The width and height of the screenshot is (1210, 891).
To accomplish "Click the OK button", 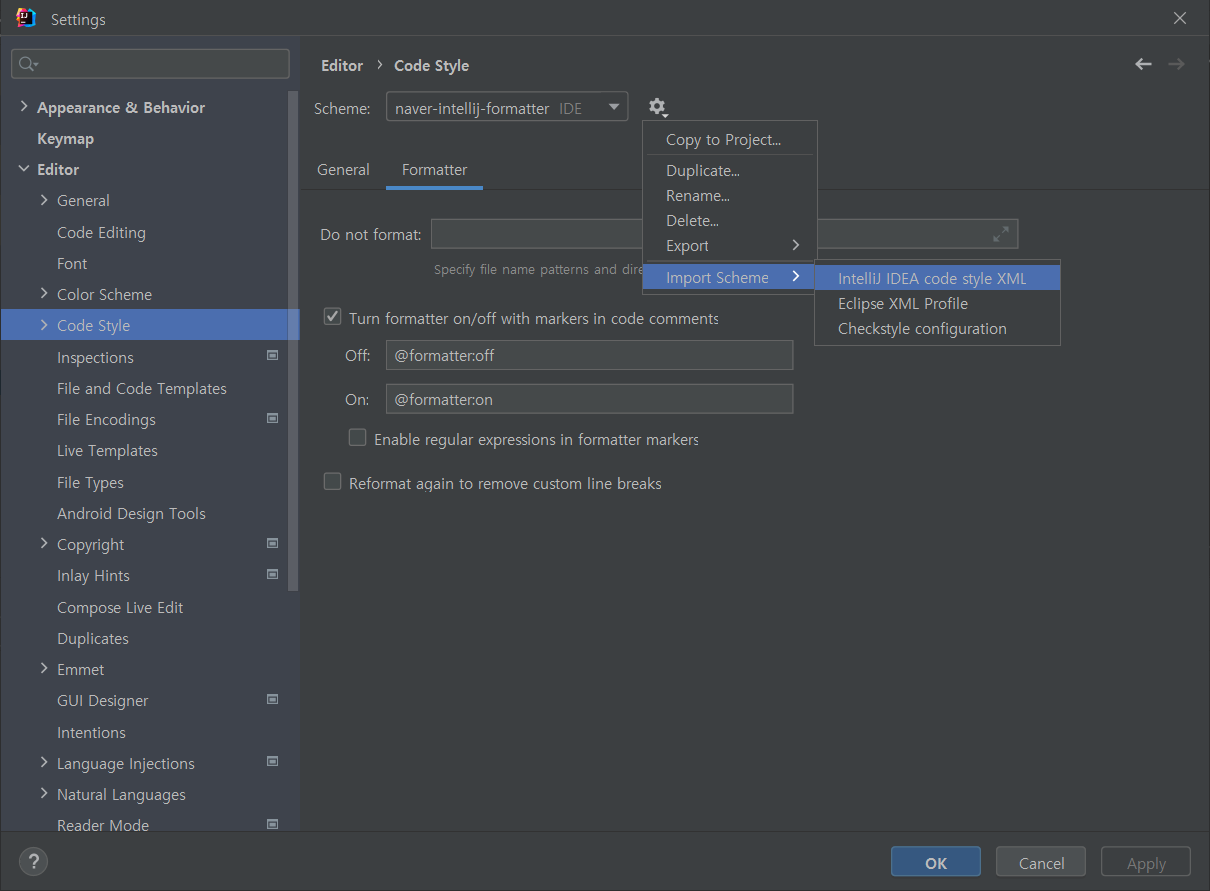I will (x=936, y=862).
